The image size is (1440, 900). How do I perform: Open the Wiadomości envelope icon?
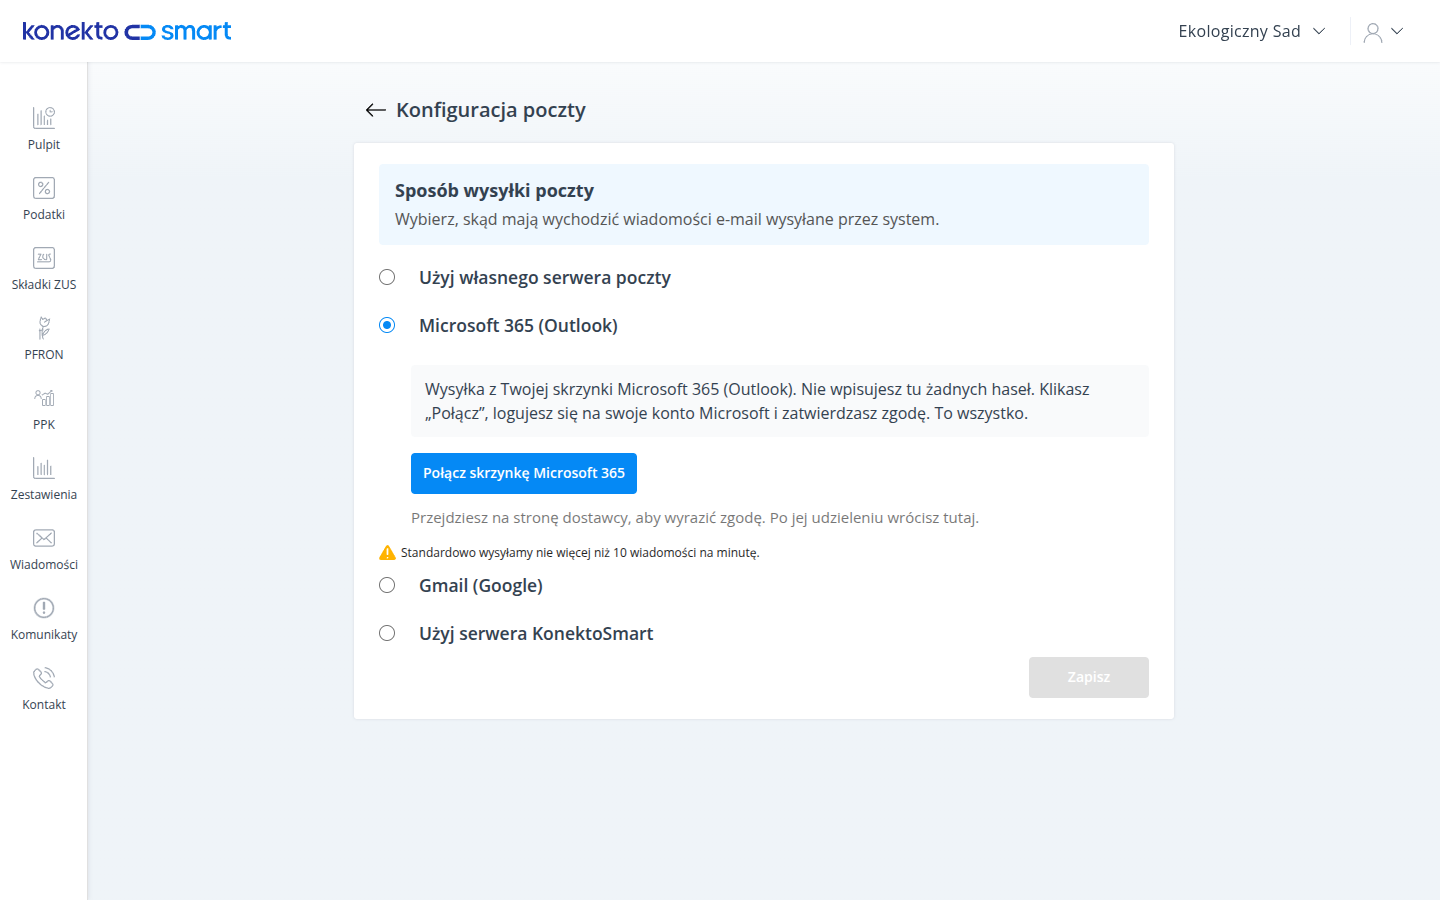click(x=44, y=538)
